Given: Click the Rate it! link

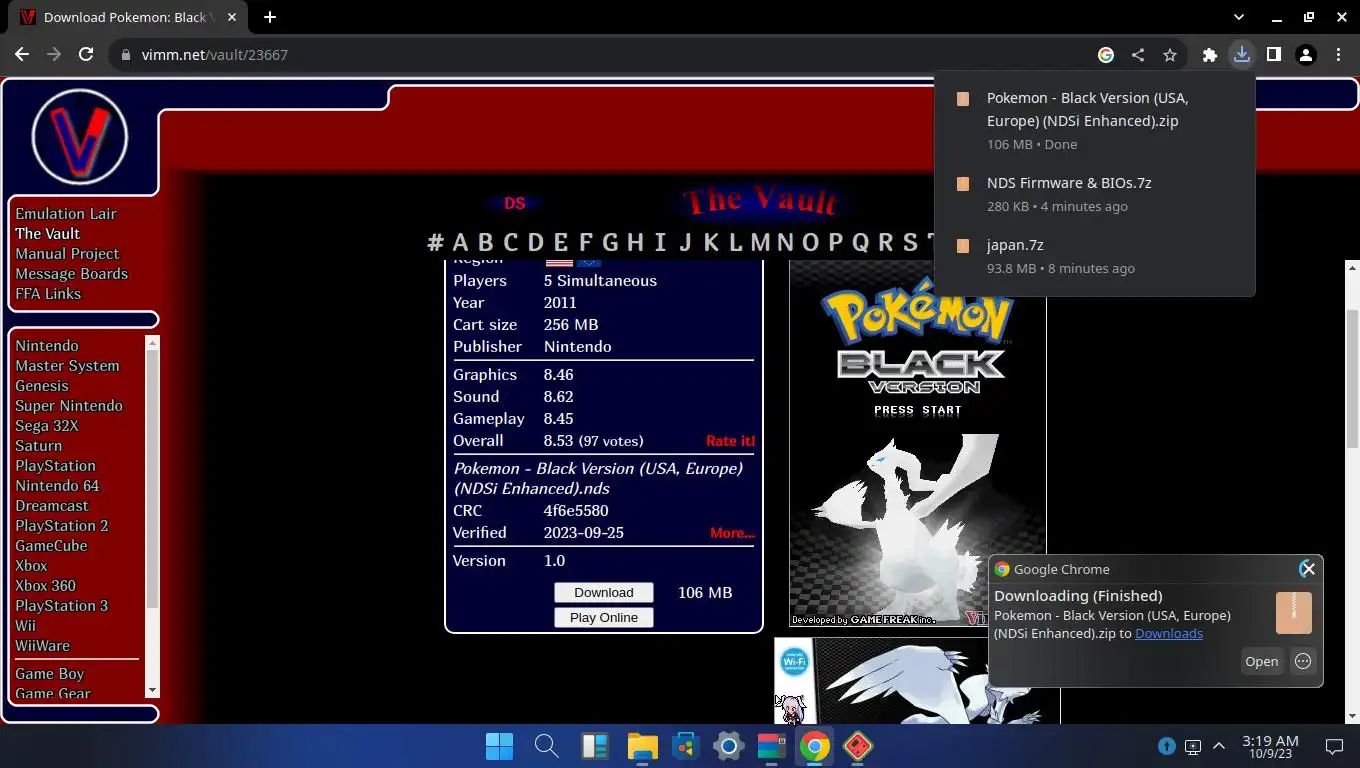Looking at the screenshot, I should coord(730,441).
